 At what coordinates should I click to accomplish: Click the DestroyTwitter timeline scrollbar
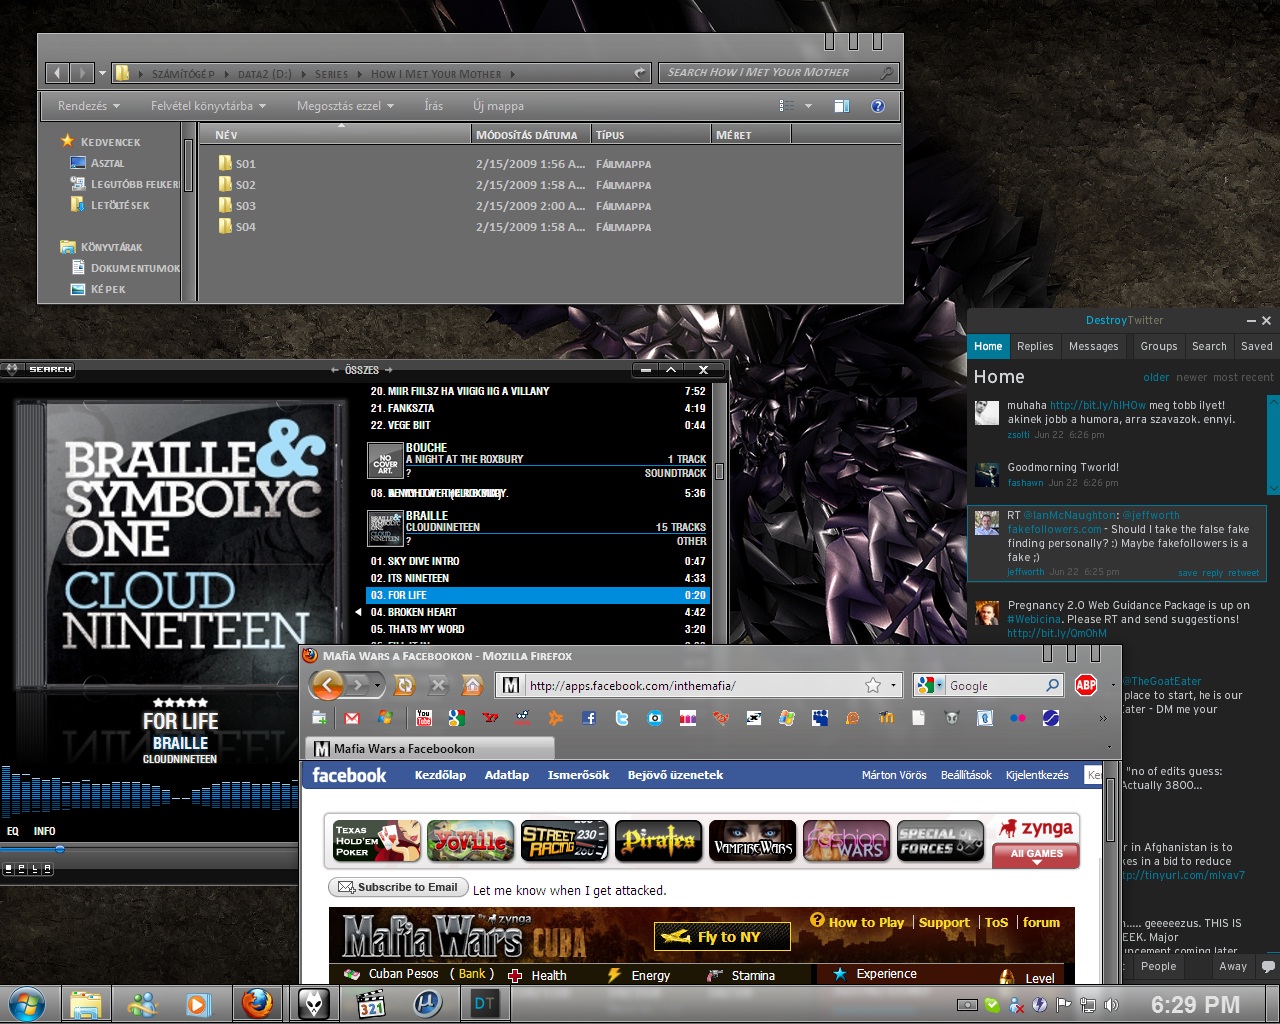[1273, 444]
